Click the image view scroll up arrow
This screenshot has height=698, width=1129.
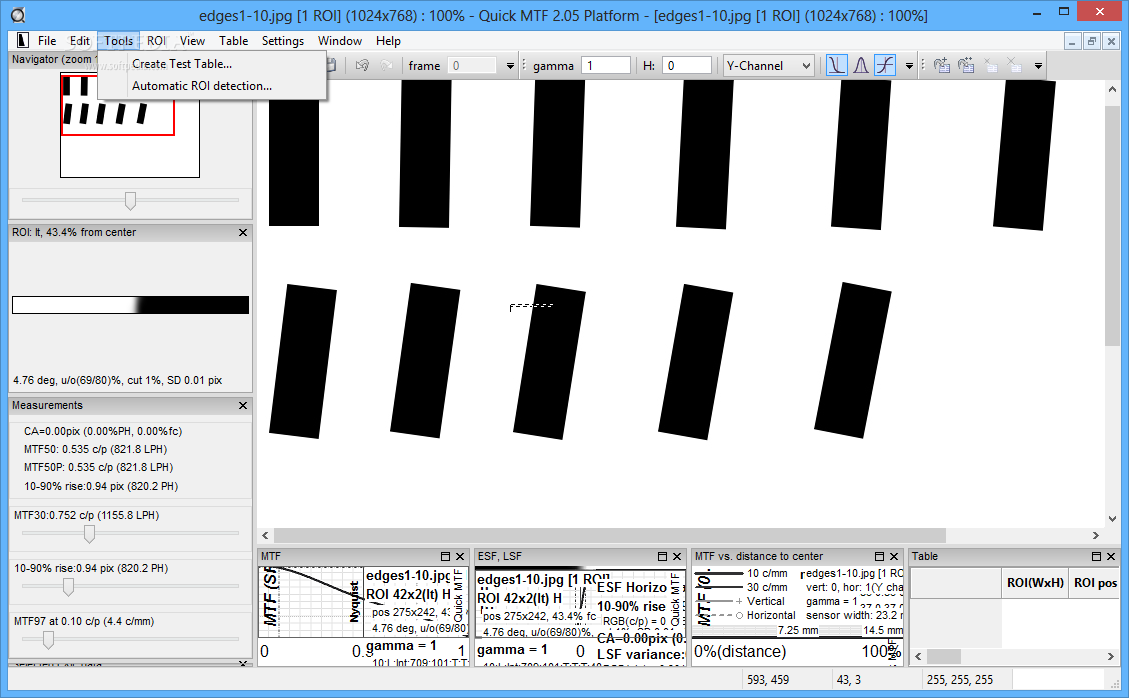1112,89
